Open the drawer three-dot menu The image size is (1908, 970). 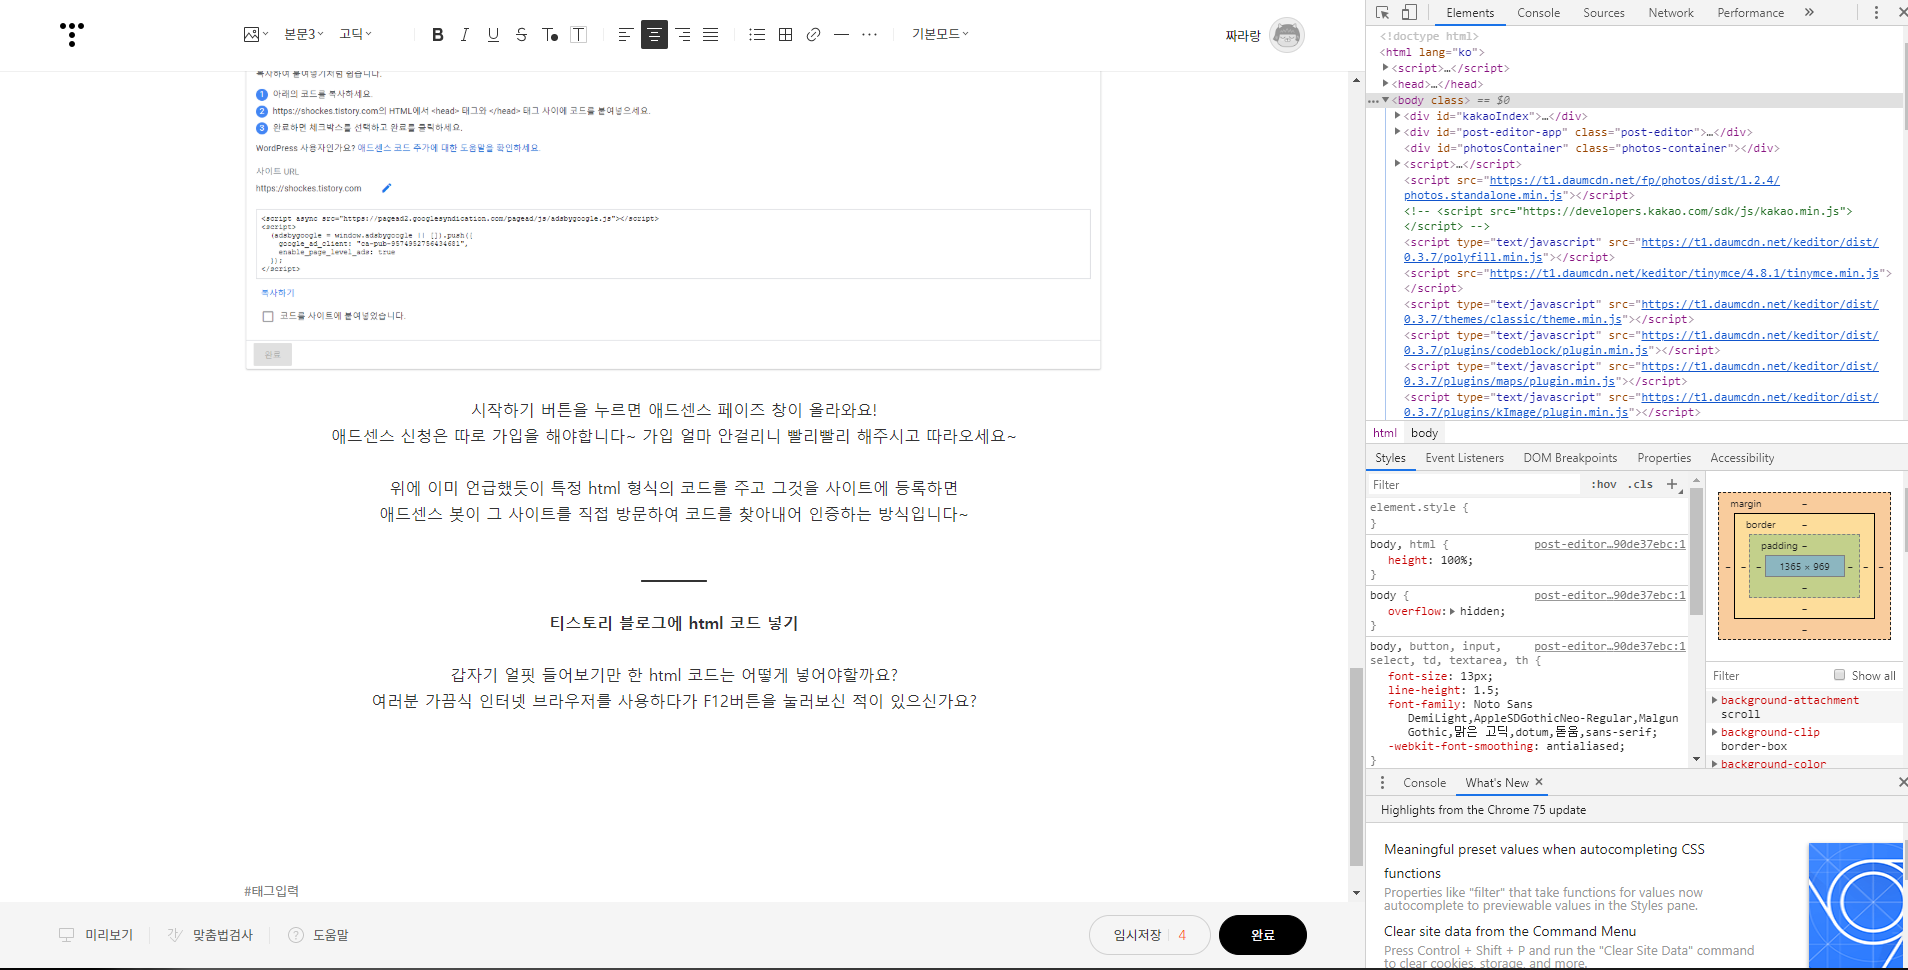coord(1383,783)
